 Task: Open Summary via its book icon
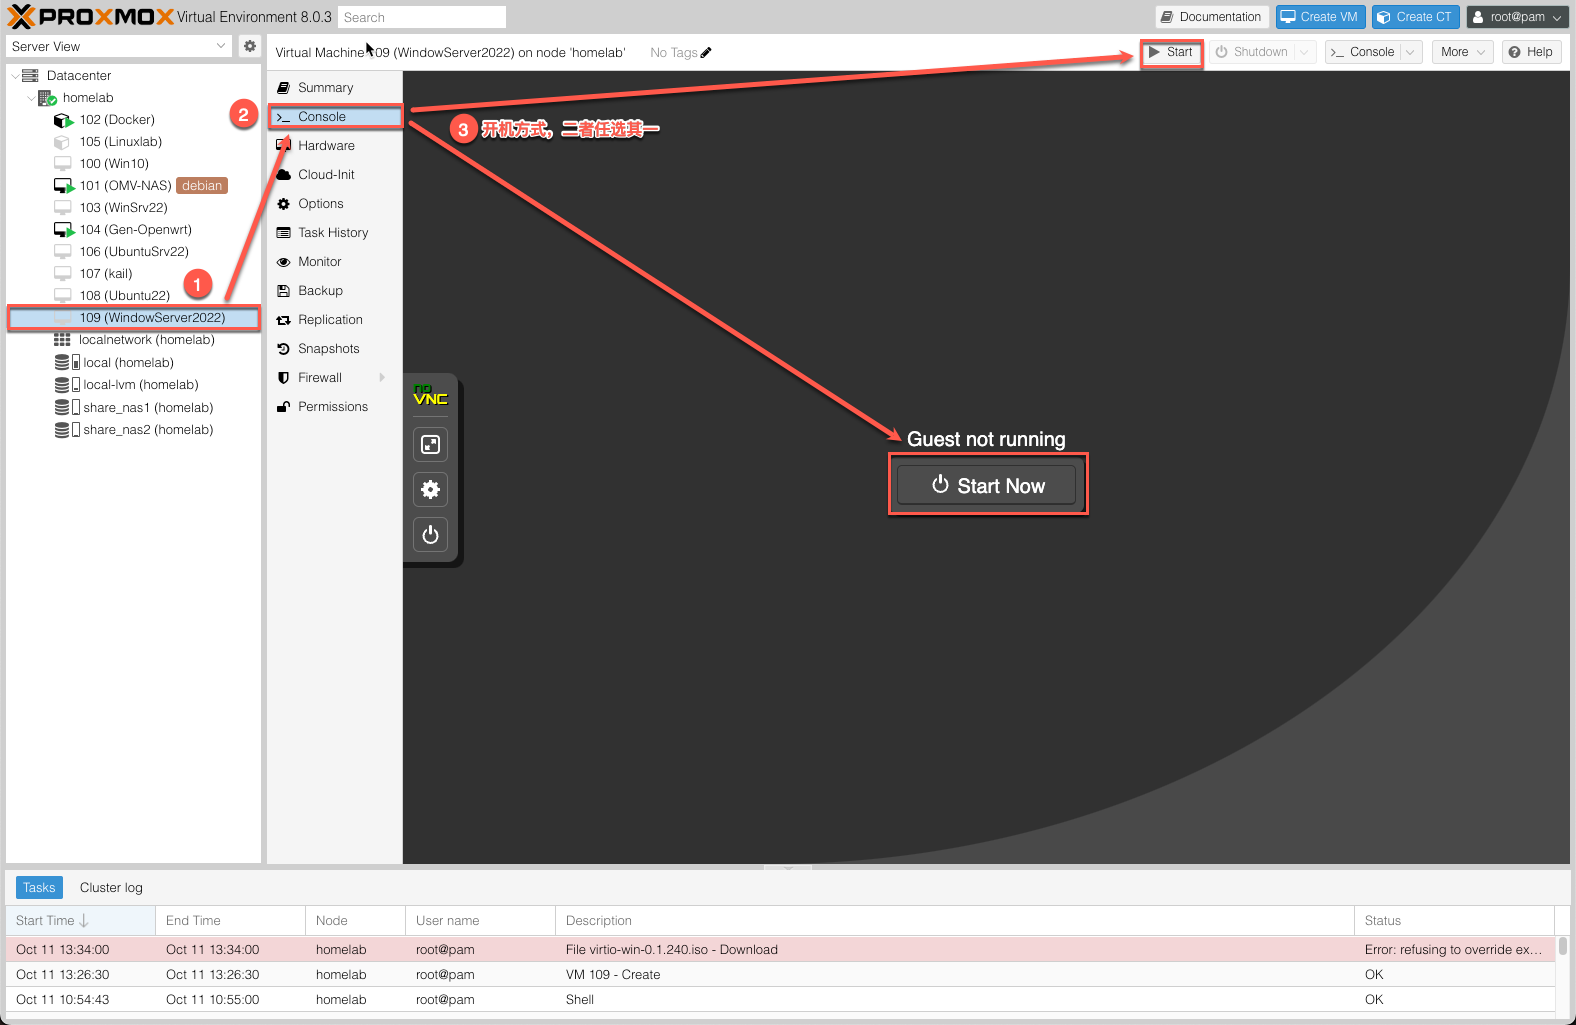(284, 88)
